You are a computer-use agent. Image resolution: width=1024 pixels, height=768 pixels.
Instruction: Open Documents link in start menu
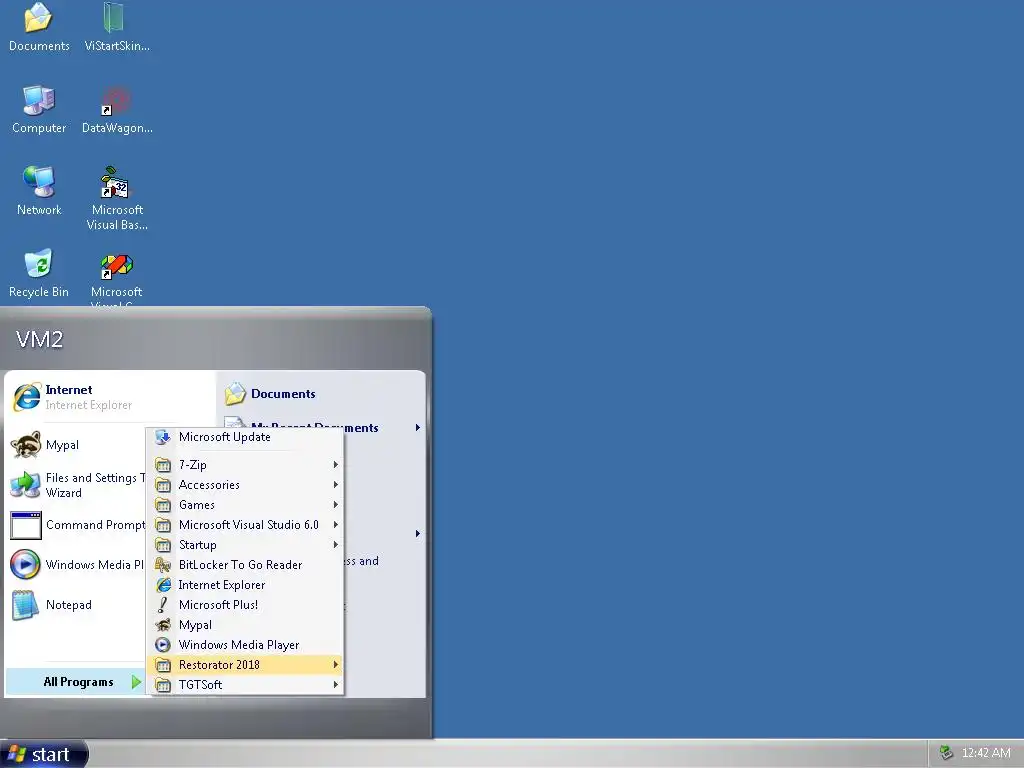click(283, 394)
